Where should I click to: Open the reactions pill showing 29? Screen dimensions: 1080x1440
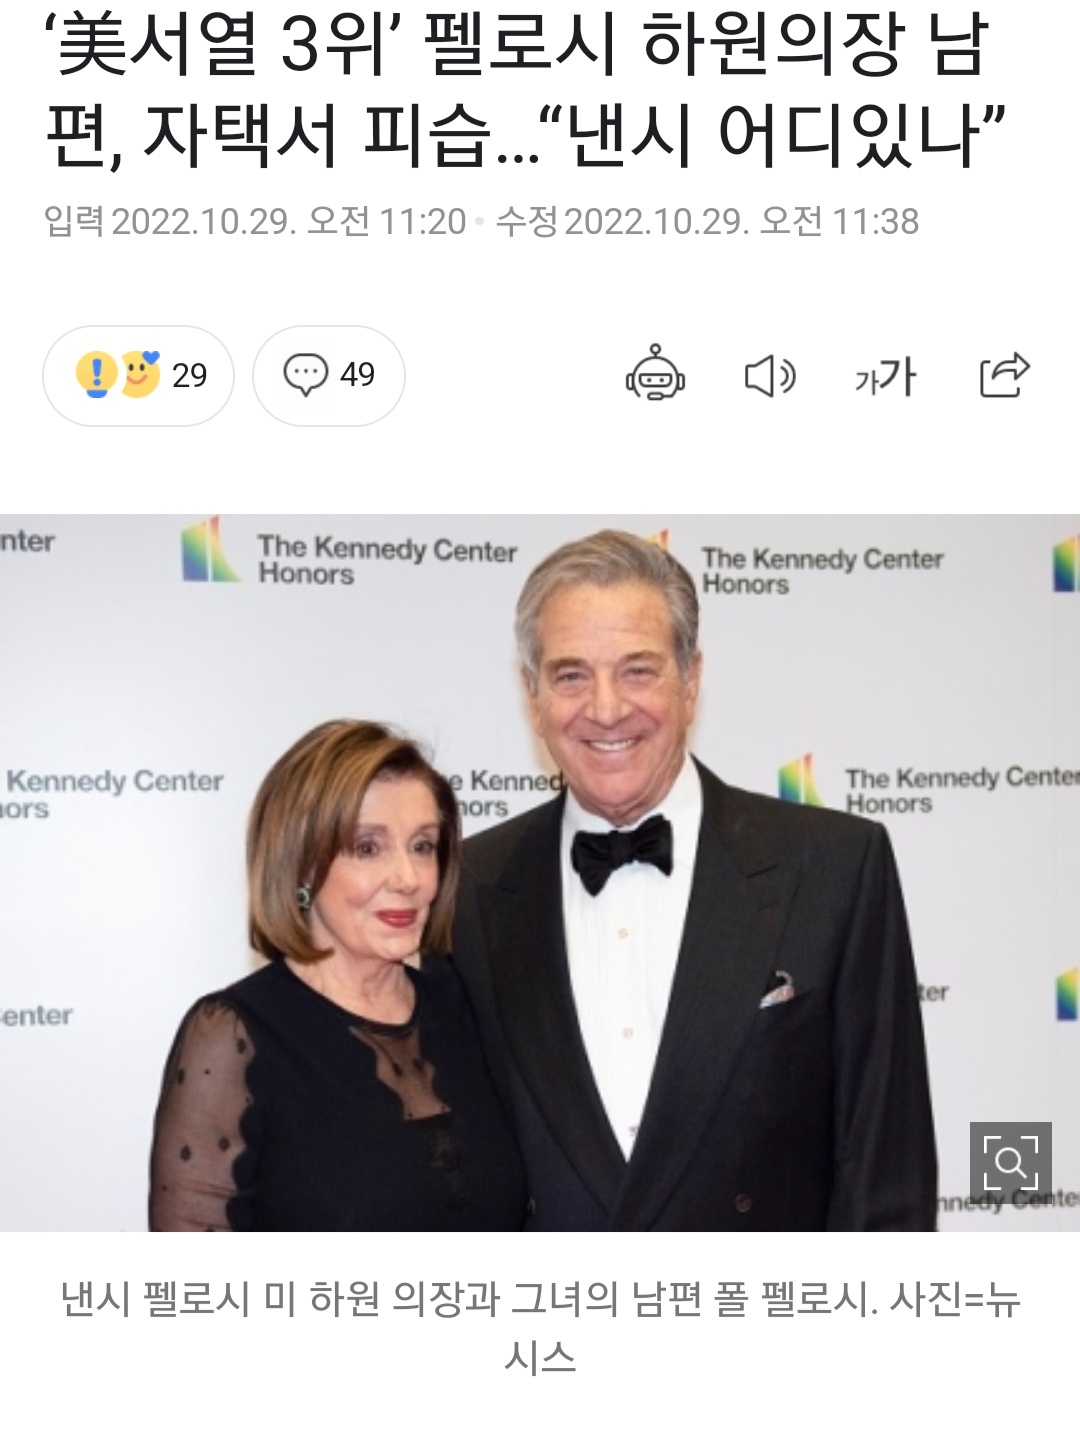(138, 376)
